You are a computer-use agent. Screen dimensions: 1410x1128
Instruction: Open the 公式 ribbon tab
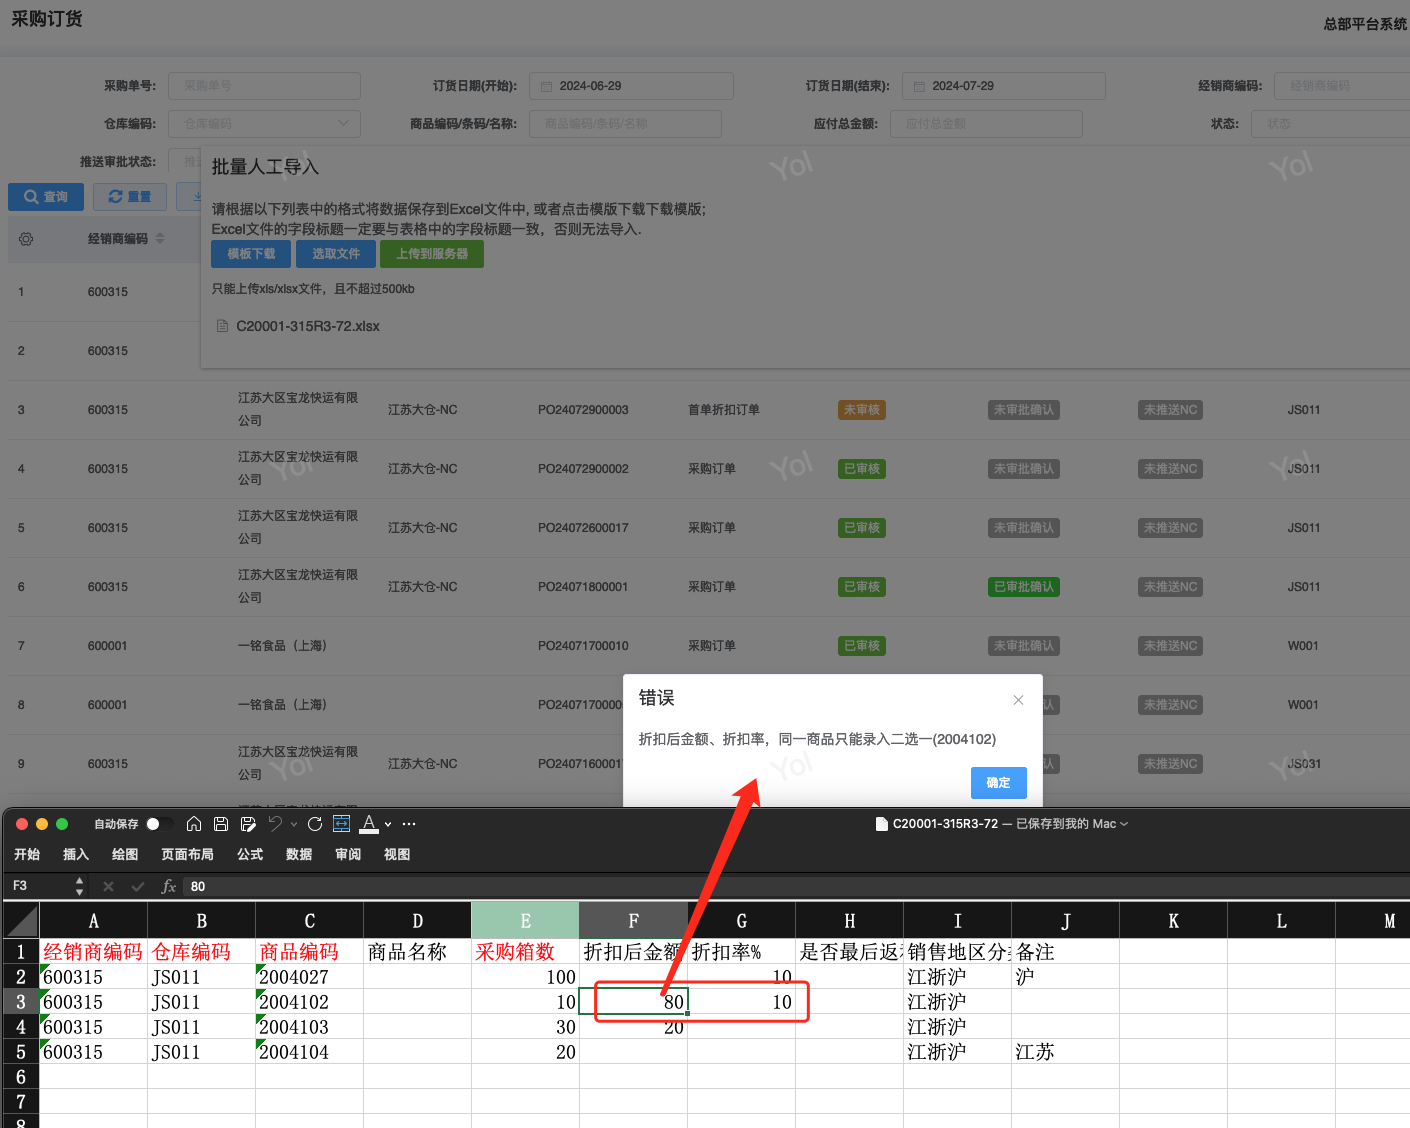(x=250, y=854)
